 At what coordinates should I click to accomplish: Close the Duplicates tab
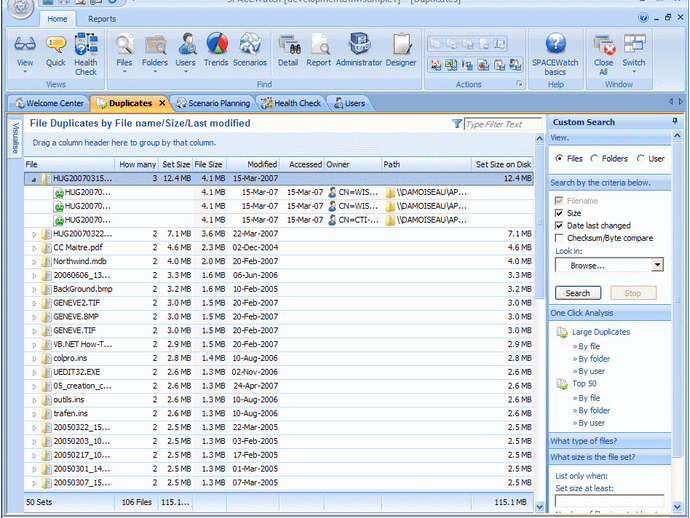(x=162, y=103)
